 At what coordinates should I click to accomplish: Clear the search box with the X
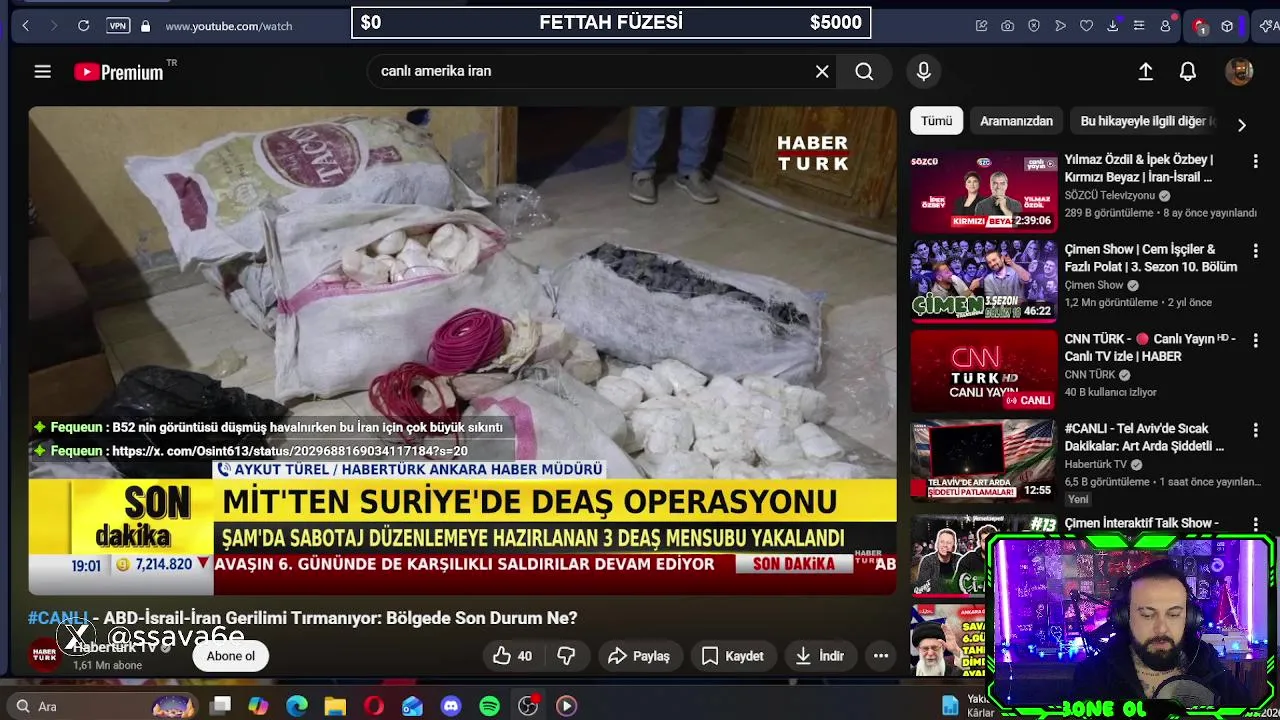coord(822,71)
